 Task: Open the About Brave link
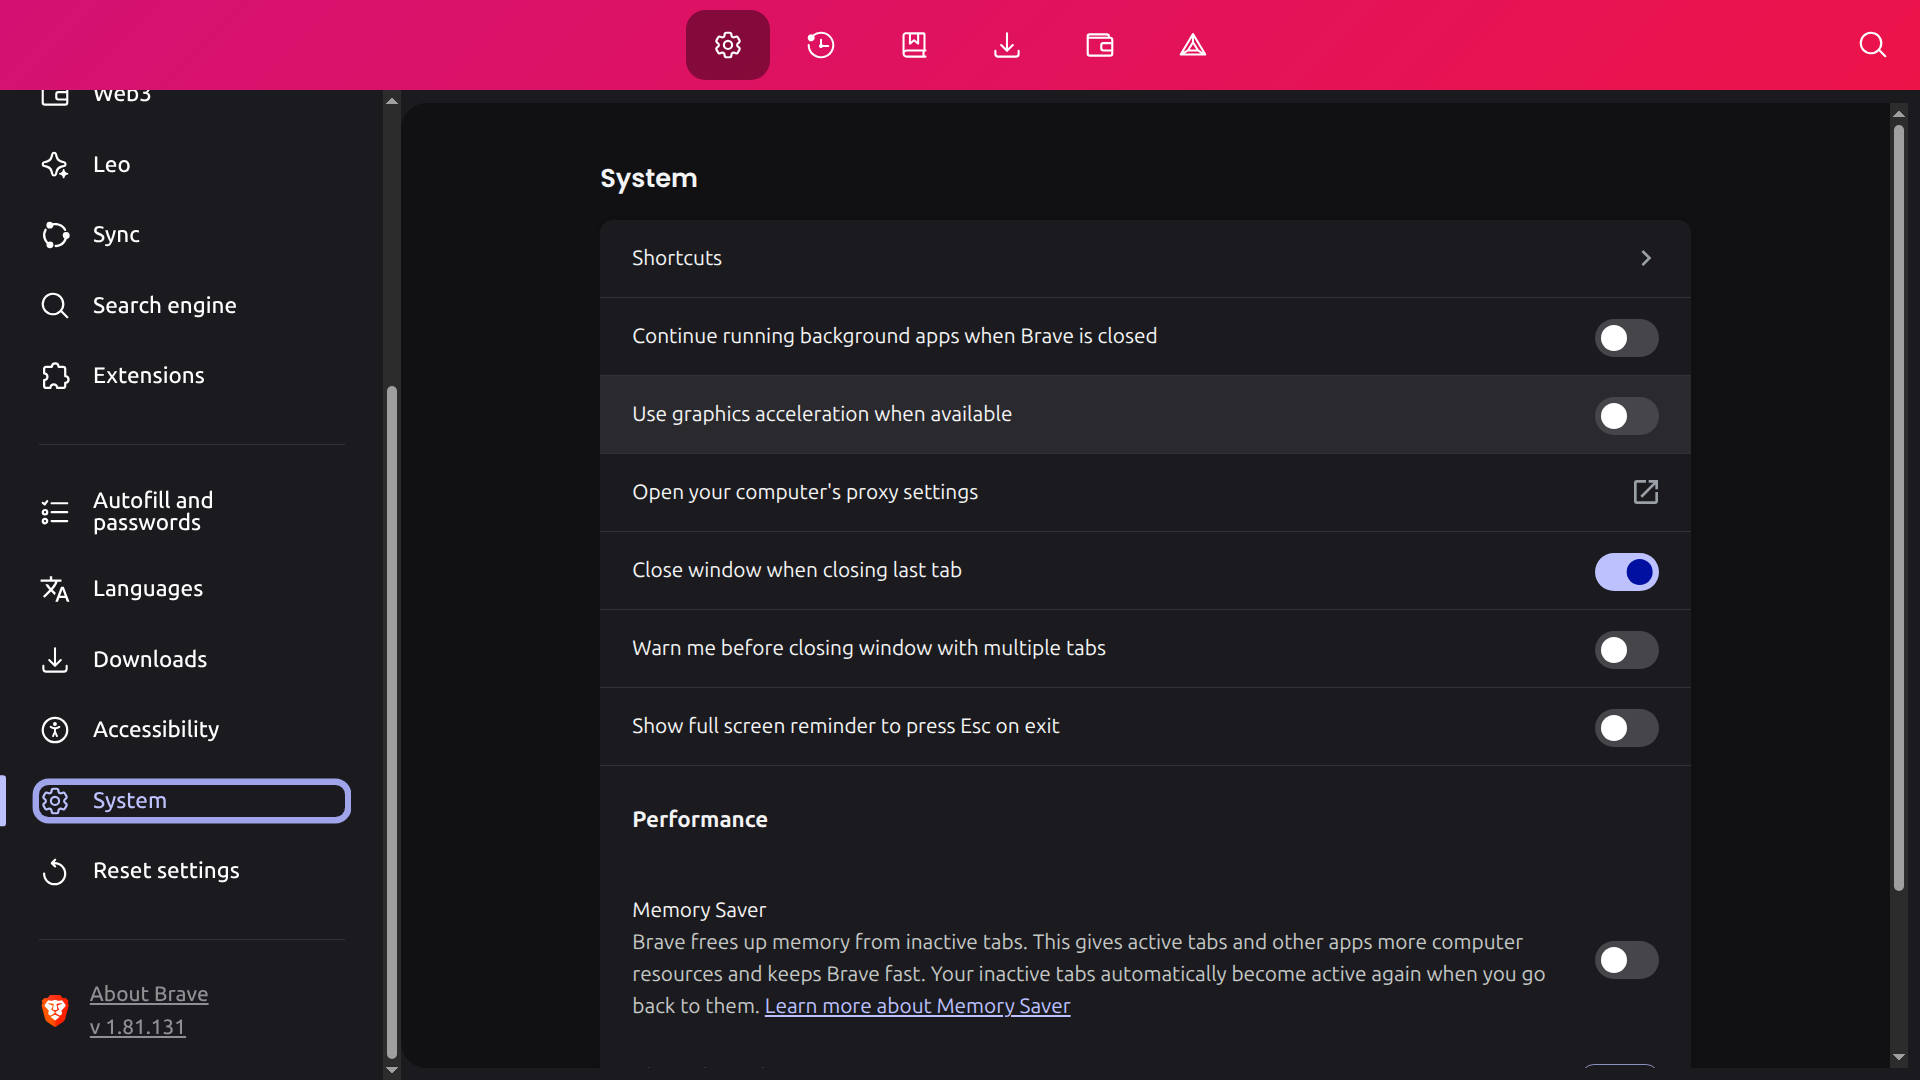[149, 994]
